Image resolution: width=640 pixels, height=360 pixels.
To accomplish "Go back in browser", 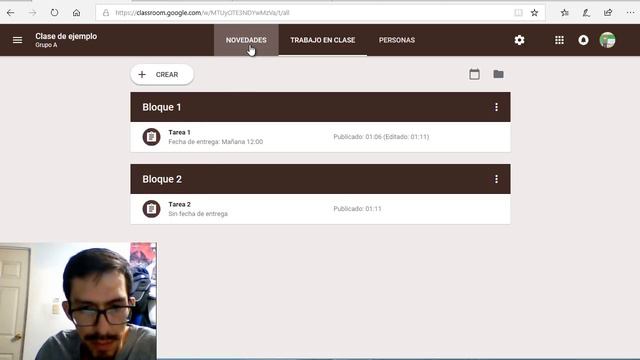I will [11, 13].
